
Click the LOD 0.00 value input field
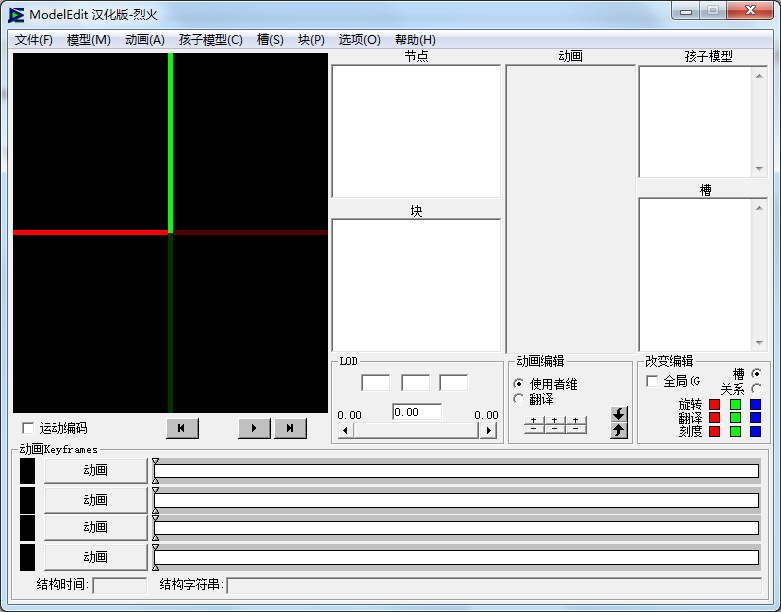[x=417, y=412]
